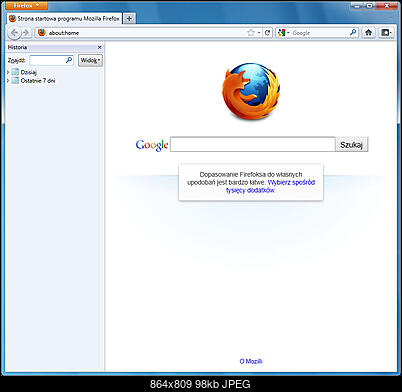402x392 pixels.
Task: Click the toolbar search magnifier icon
Action: (x=353, y=32)
